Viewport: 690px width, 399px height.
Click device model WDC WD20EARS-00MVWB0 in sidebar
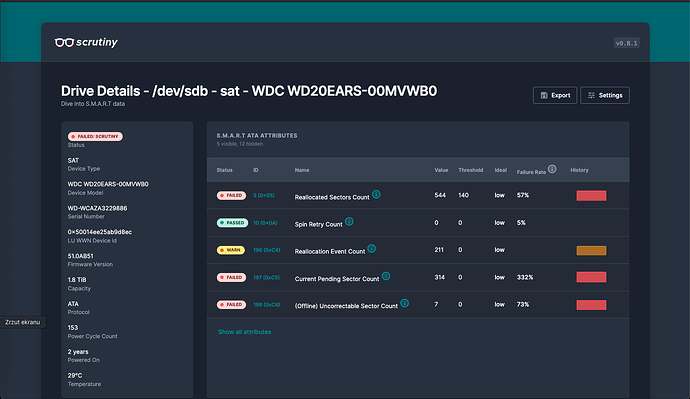pos(108,184)
